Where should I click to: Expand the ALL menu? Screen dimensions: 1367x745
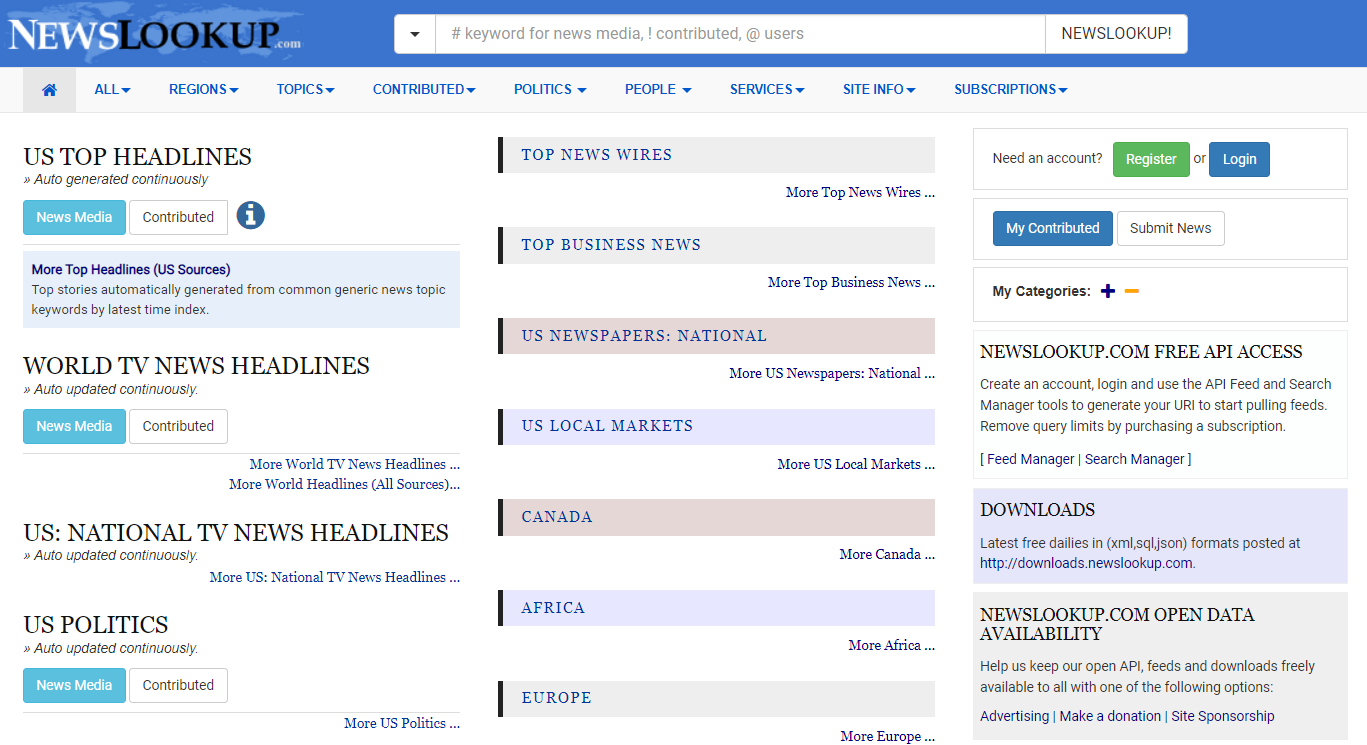[112, 89]
